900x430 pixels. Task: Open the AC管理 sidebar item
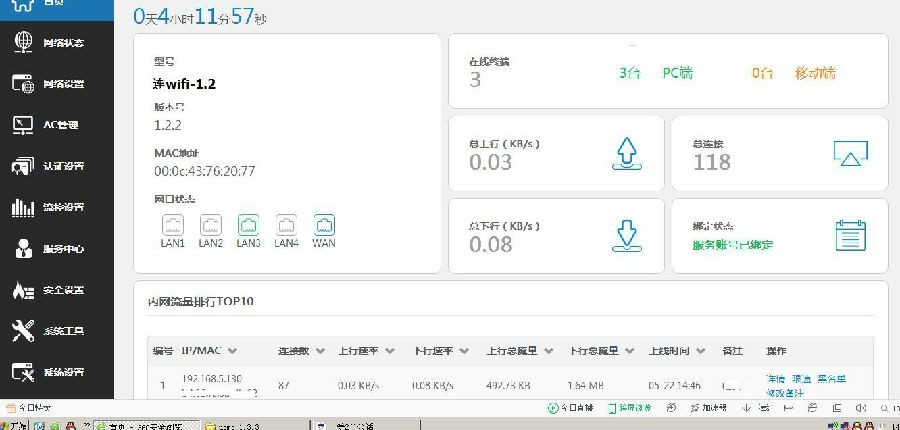click(x=56, y=125)
